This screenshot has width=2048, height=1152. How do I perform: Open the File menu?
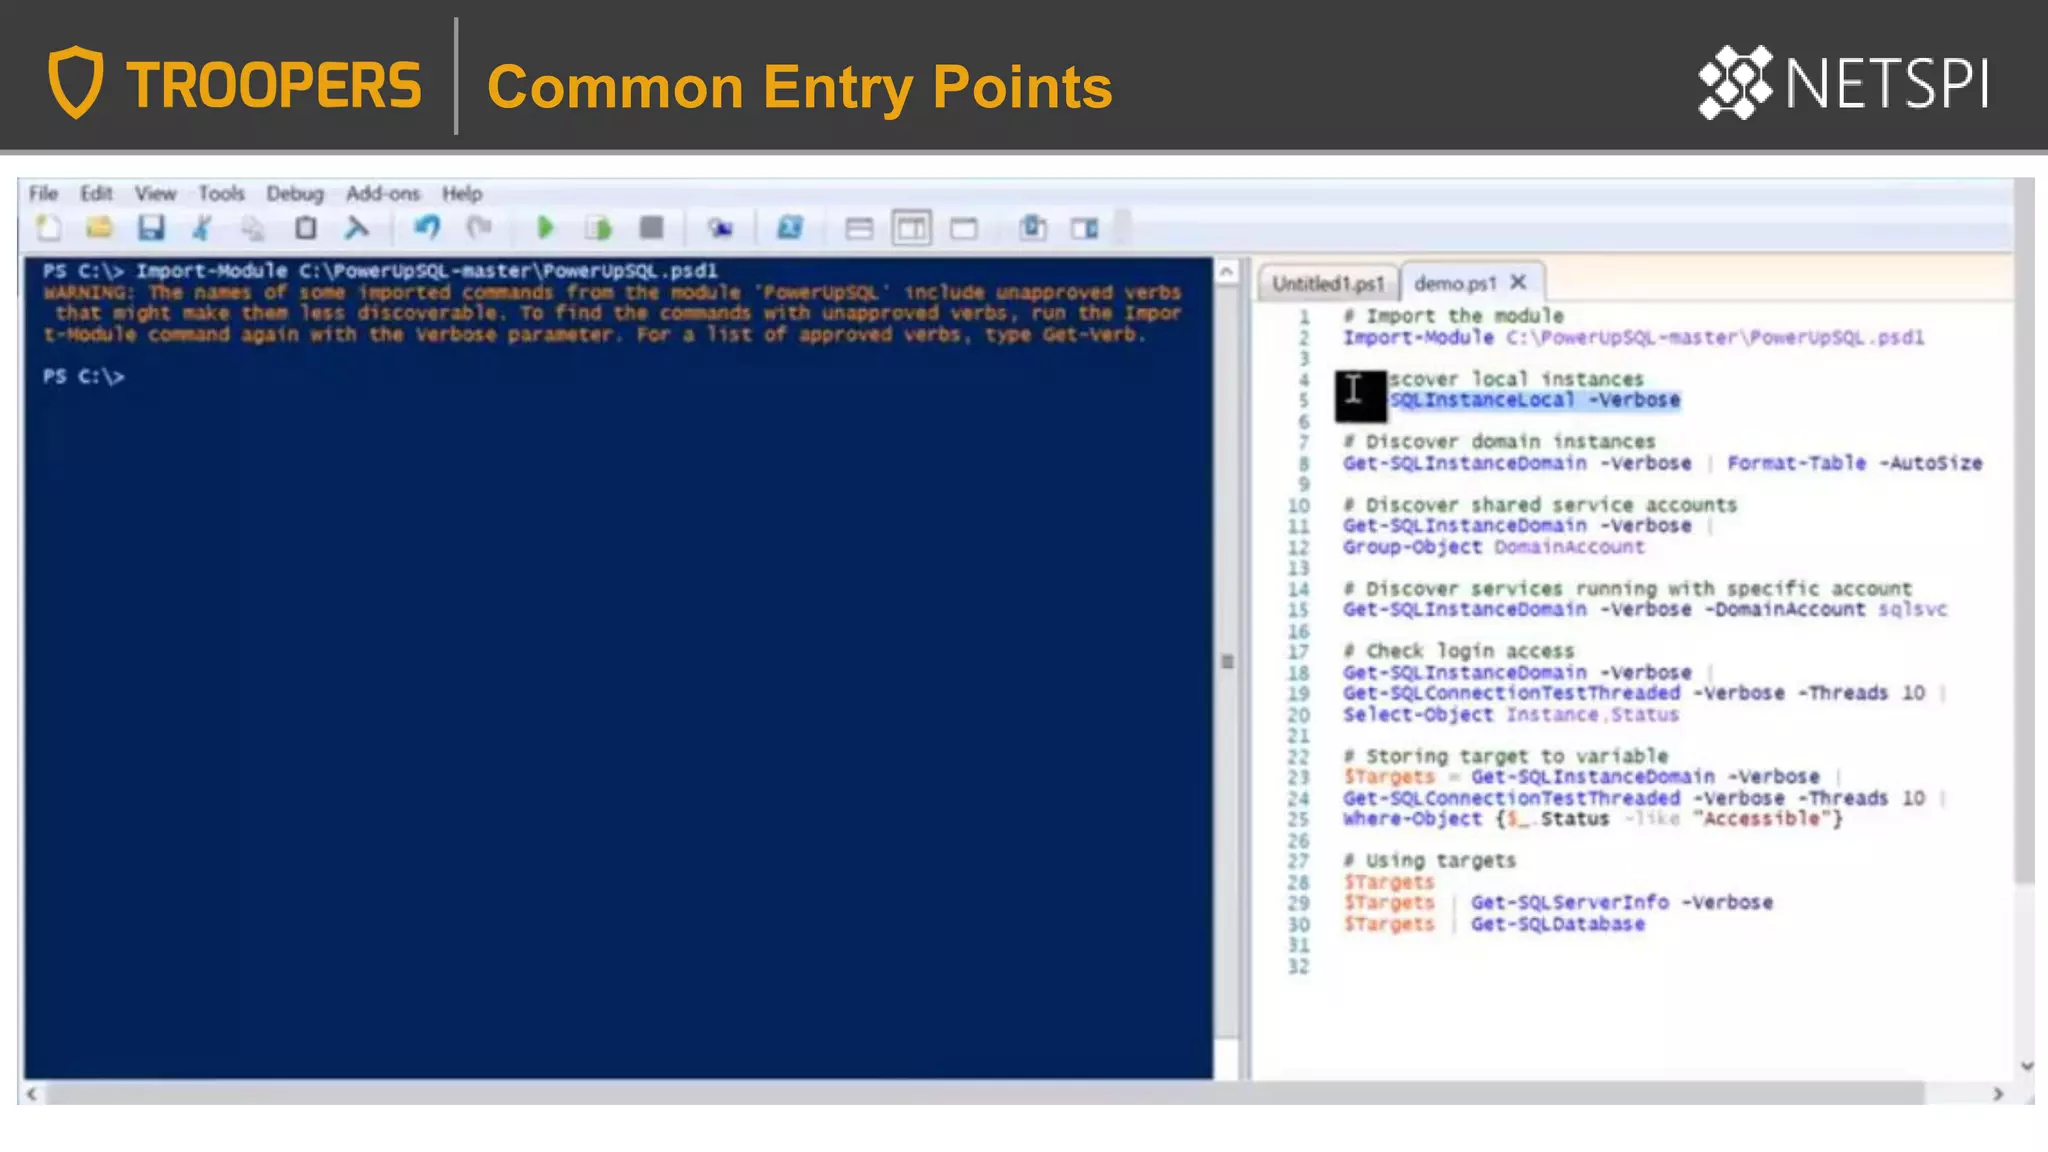[x=43, y=193]
